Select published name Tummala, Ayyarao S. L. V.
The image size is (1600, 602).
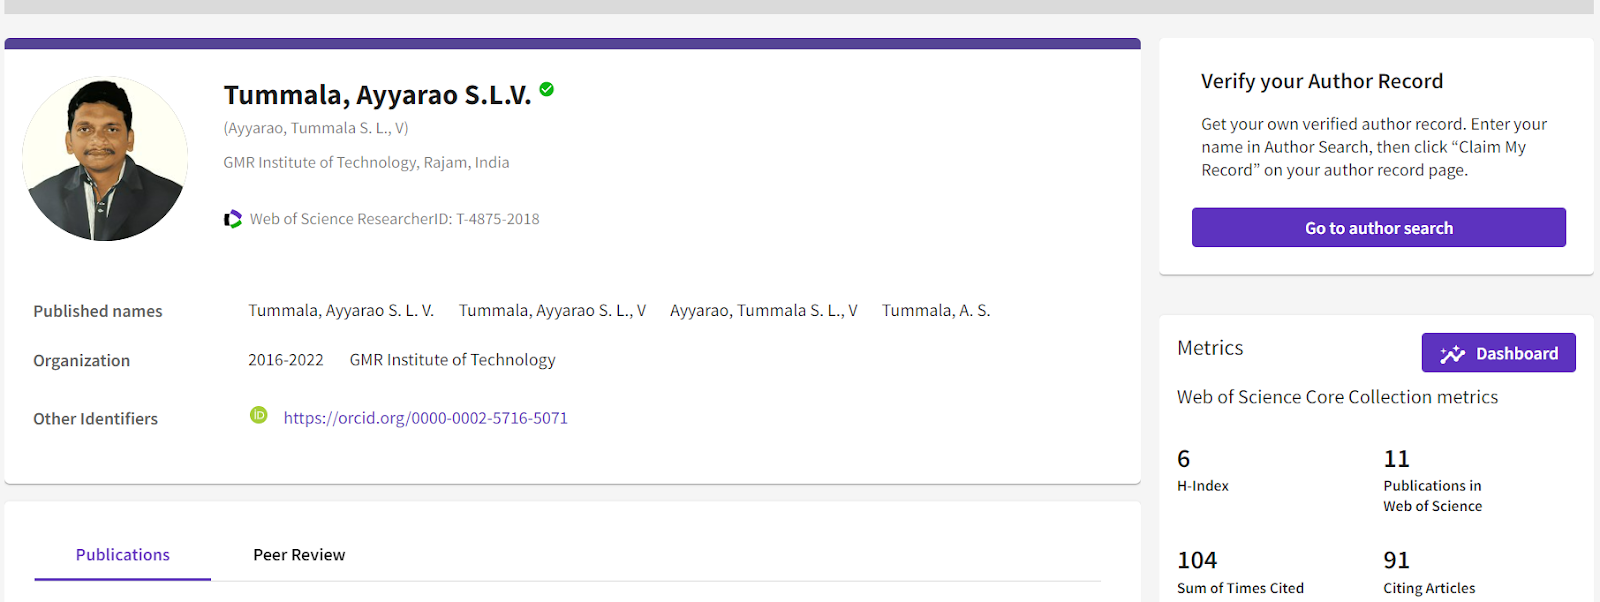[341, 311]
